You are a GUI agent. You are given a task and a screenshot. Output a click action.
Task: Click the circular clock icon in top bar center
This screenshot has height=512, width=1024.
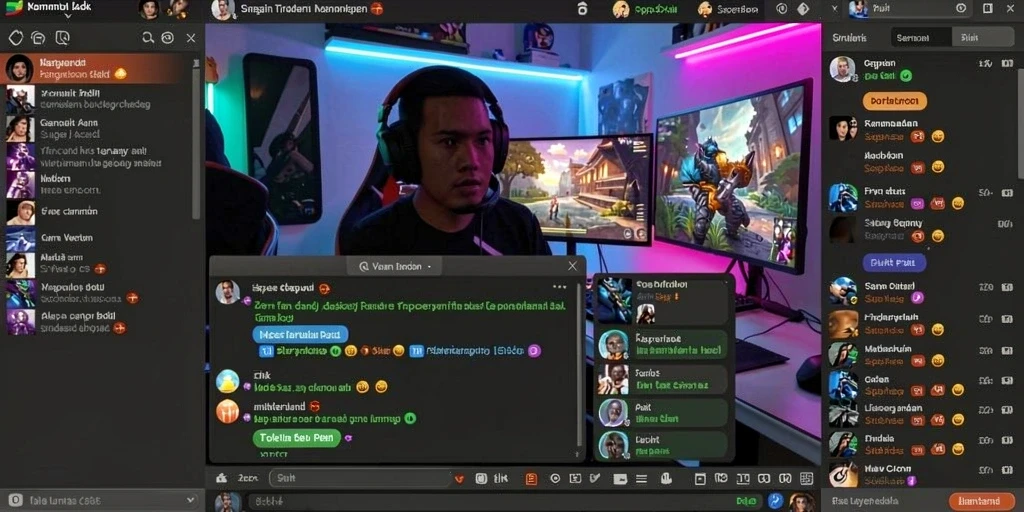(x=781, y=8)
